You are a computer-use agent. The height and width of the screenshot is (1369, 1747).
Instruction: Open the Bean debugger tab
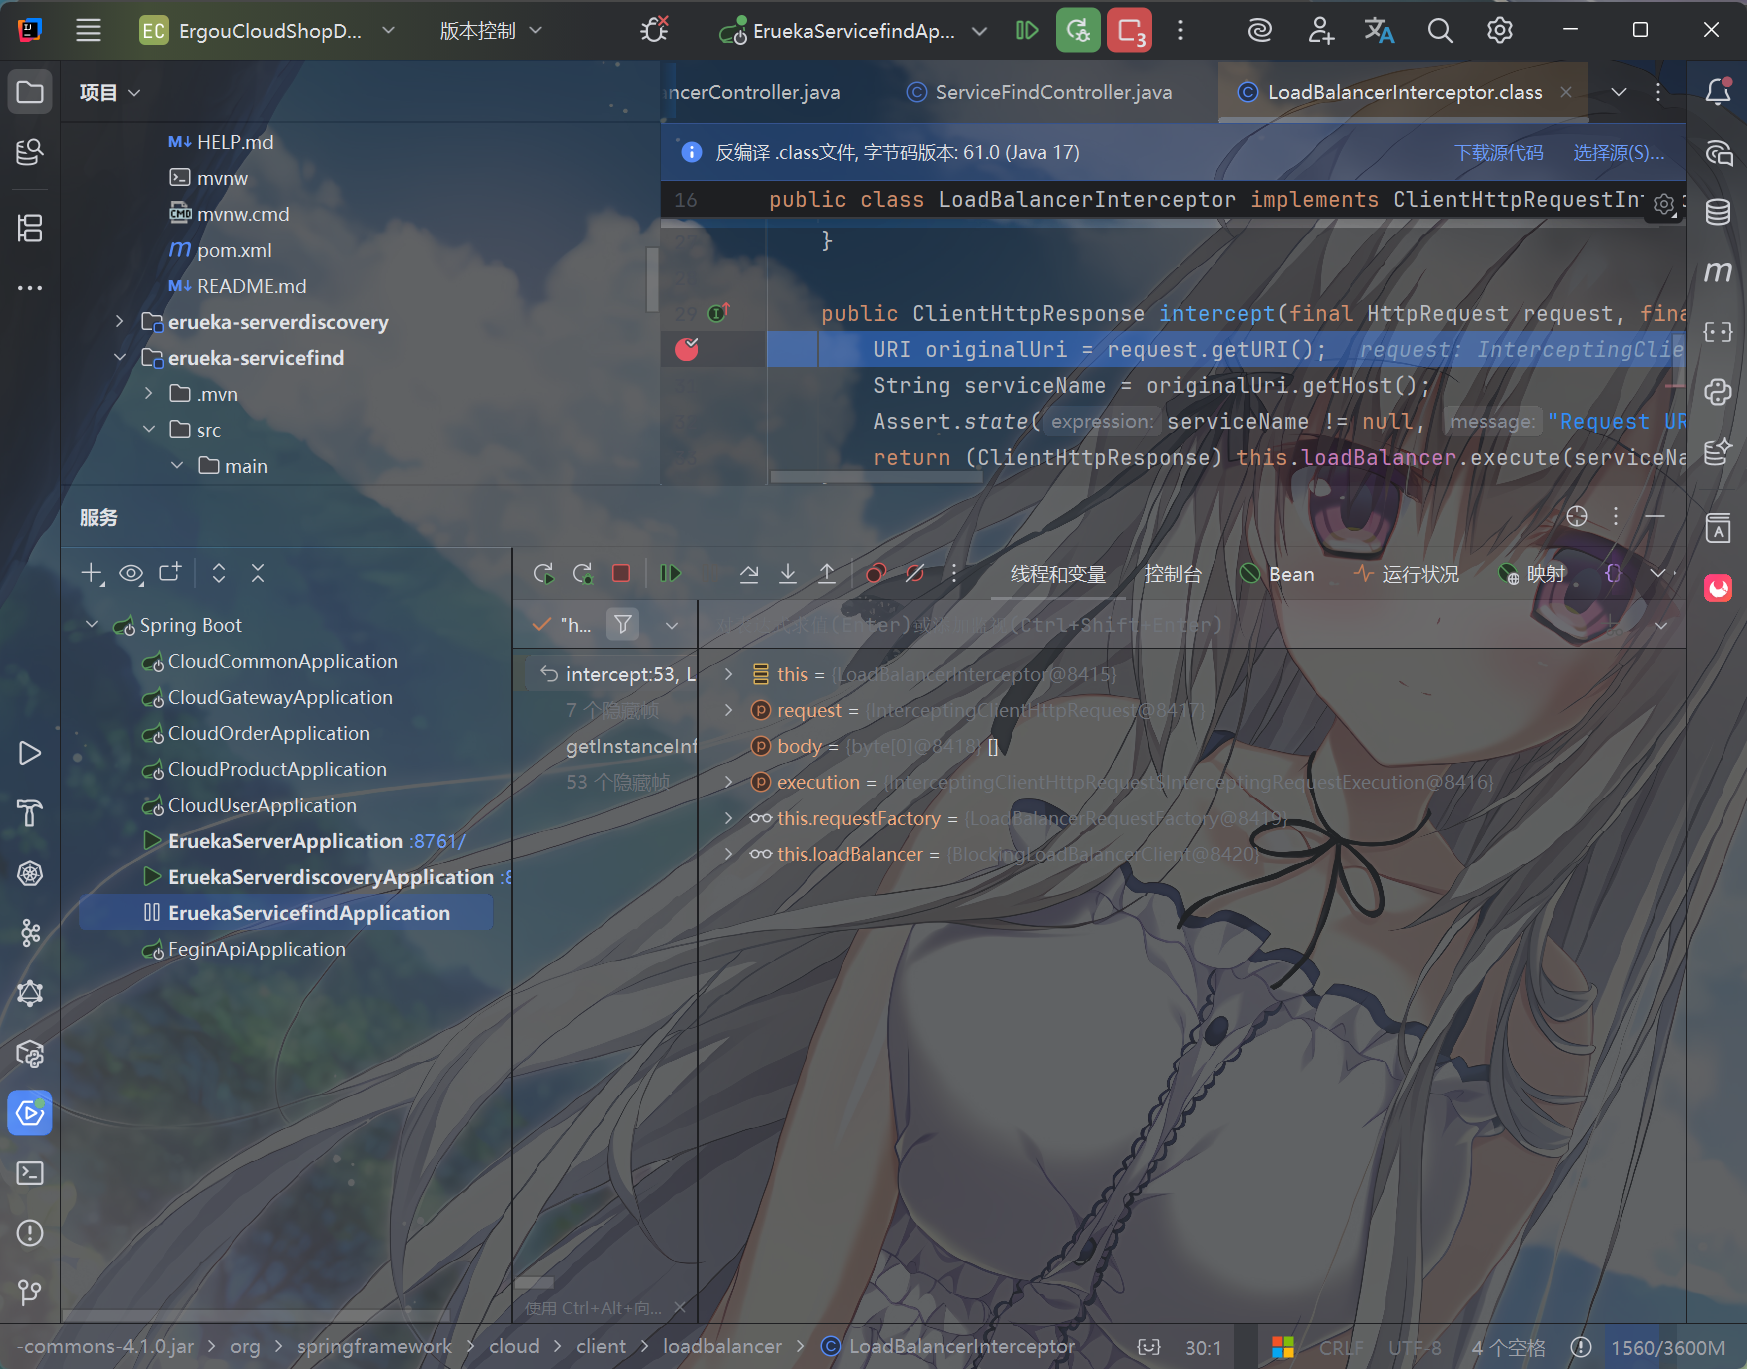(1278, 574)
